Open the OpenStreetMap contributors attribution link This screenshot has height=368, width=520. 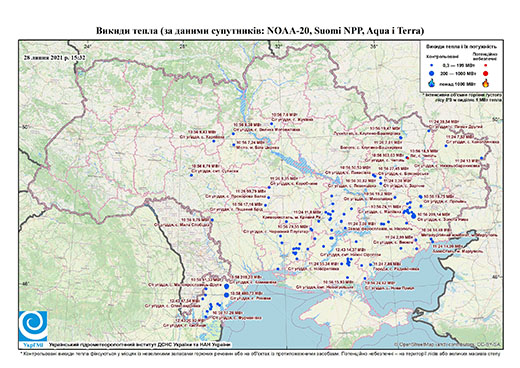pyautogui.click(x=448, y=345)
